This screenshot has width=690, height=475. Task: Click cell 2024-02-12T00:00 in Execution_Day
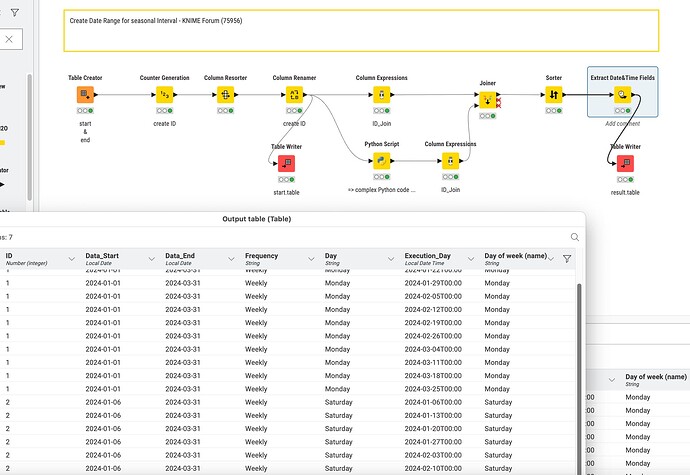click(x=433, y=309)
